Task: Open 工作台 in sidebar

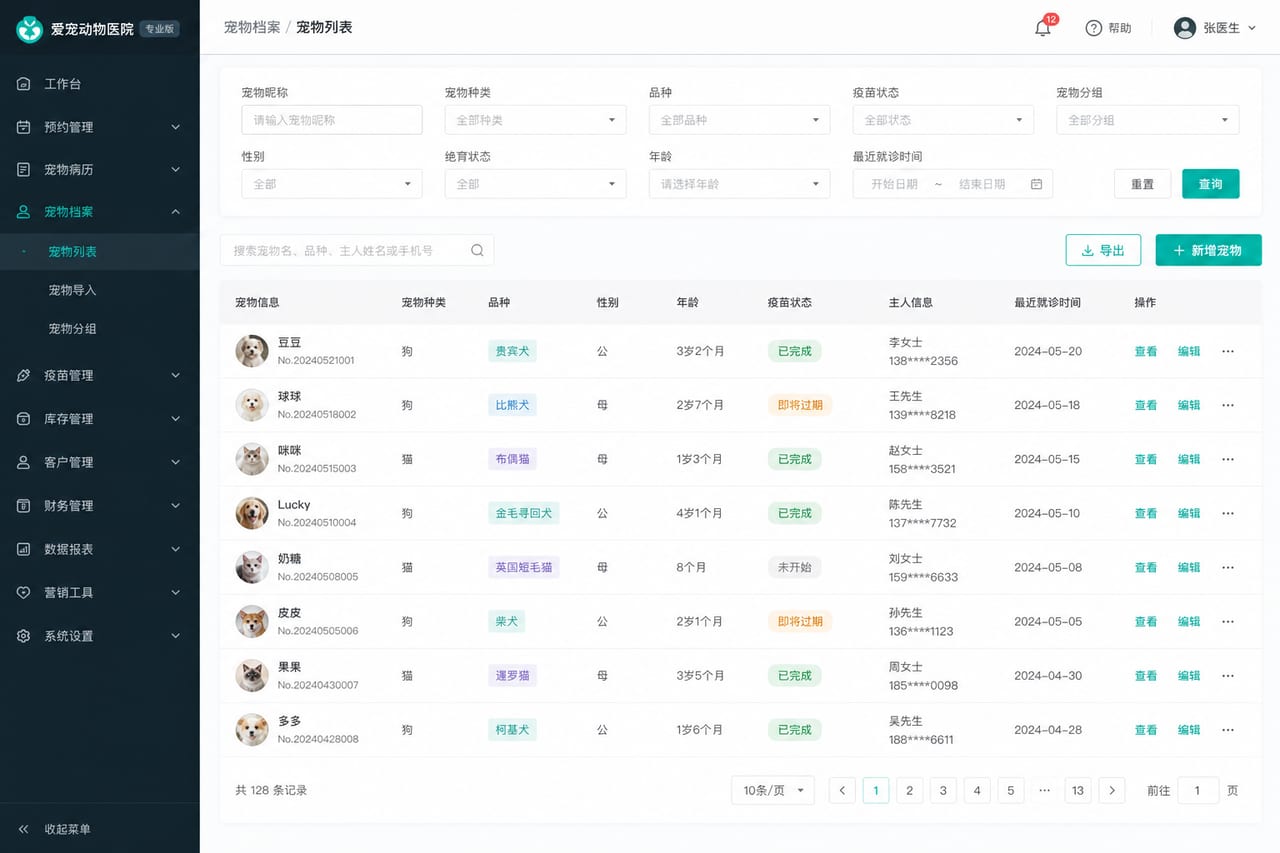Action: point(100,84)
